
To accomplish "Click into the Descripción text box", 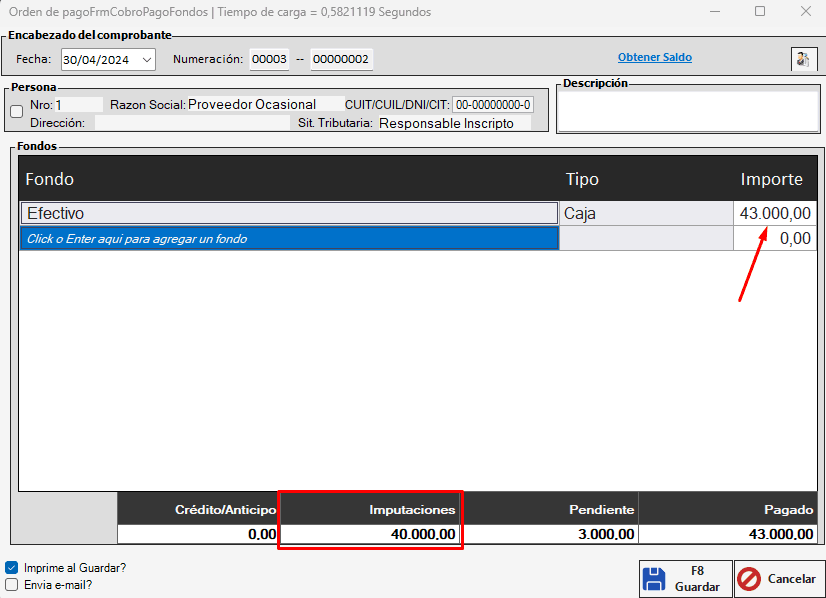I will pos(687,111).
